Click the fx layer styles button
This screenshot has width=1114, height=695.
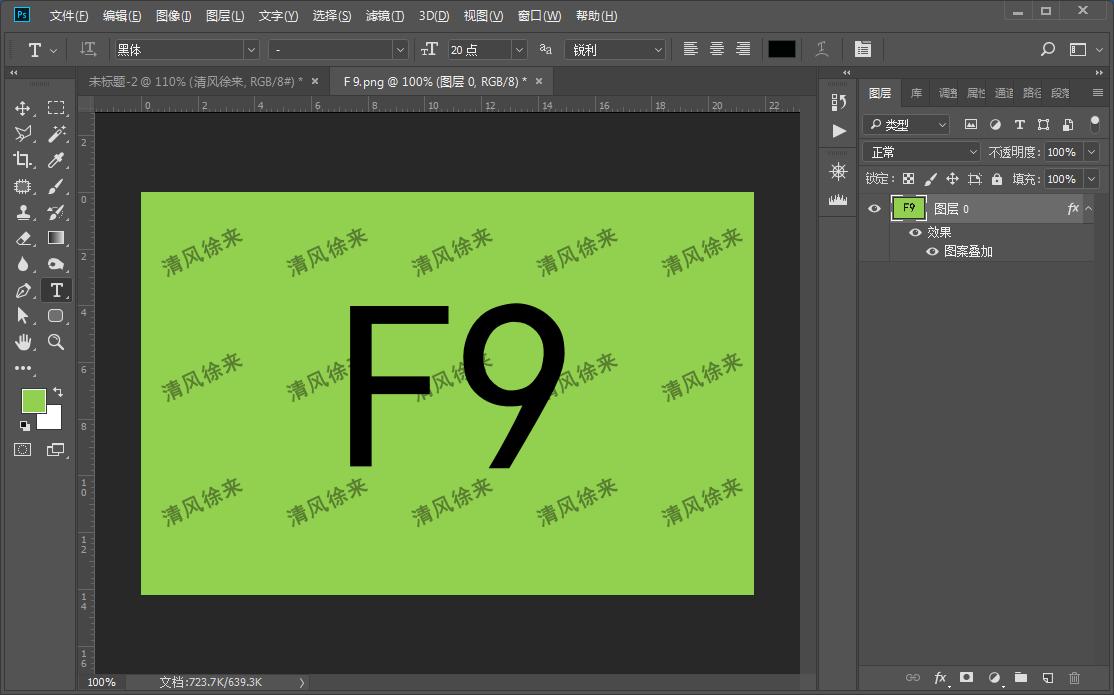click(940, 678)
